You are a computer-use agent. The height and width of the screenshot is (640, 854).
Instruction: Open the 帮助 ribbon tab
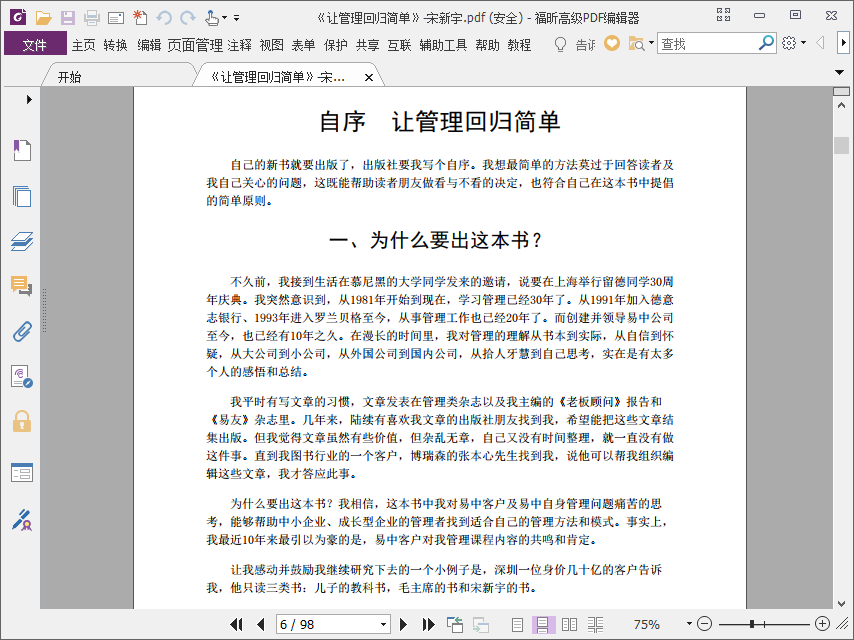coord(487,45)
